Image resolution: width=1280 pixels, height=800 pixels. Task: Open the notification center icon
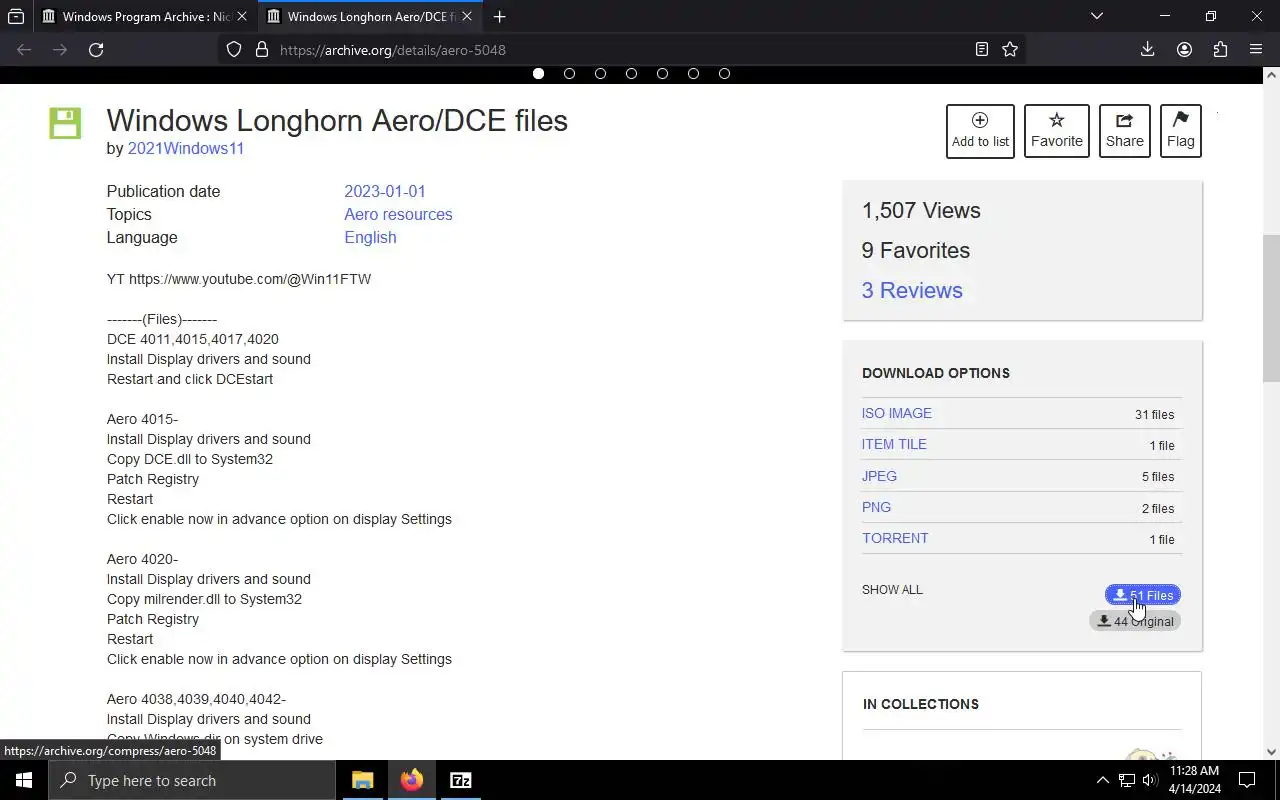pos(1247,780)
